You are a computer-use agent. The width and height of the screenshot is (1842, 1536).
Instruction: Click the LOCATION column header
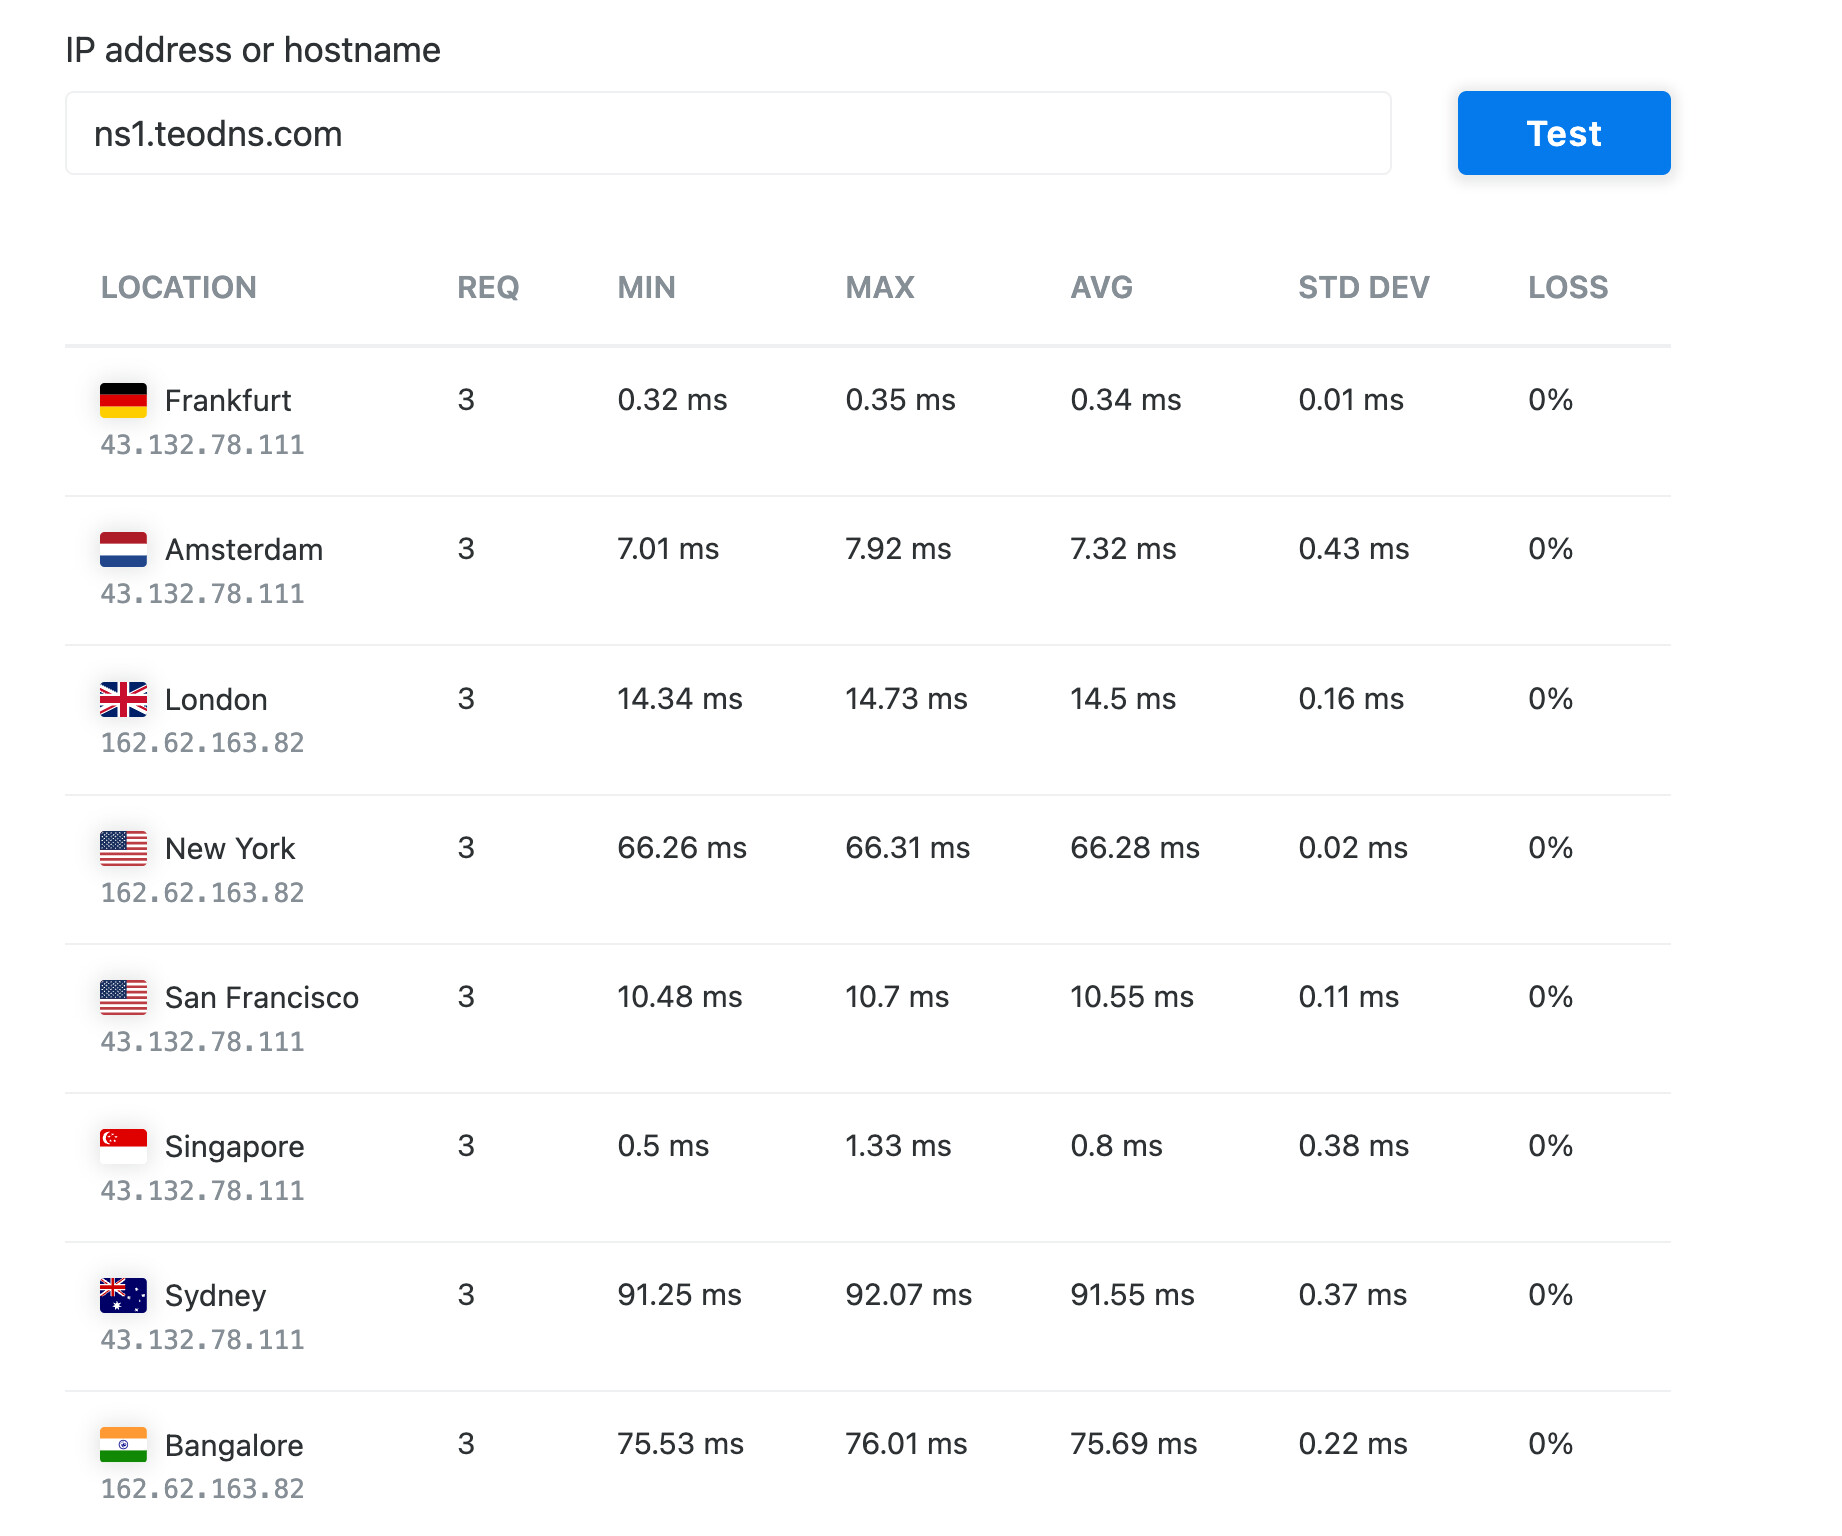tap(178, 288)
